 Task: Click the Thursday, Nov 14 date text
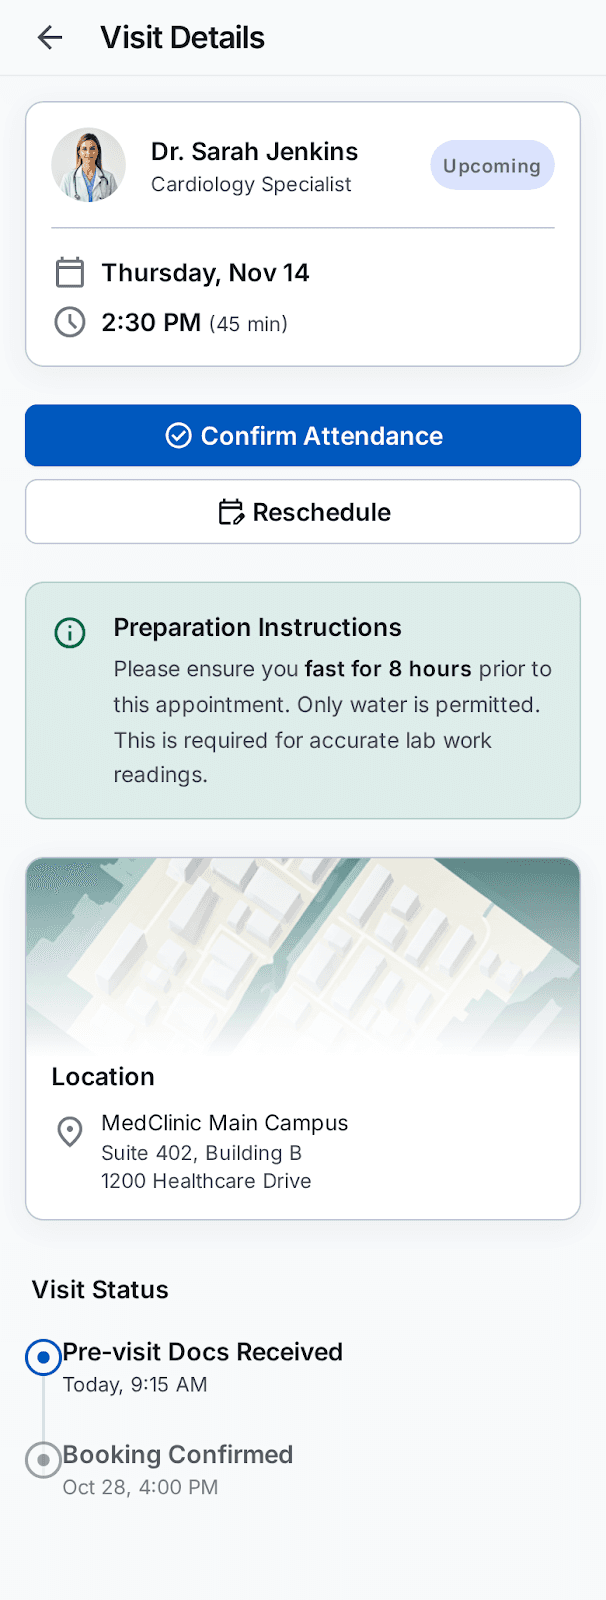click(x=205, y=273)
